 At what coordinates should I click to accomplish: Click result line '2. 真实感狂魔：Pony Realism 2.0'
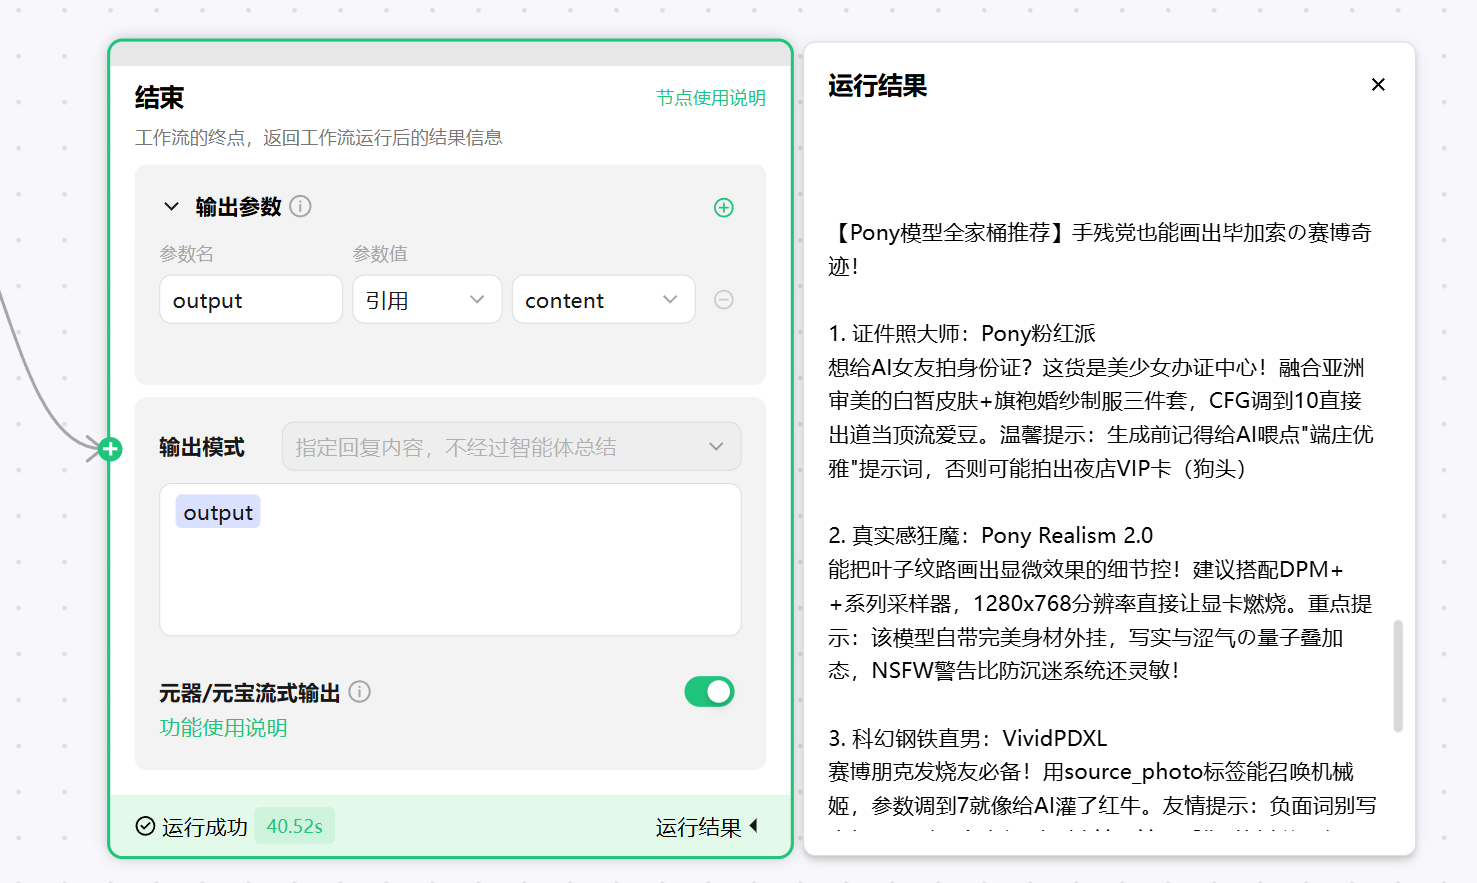(991, 535)
